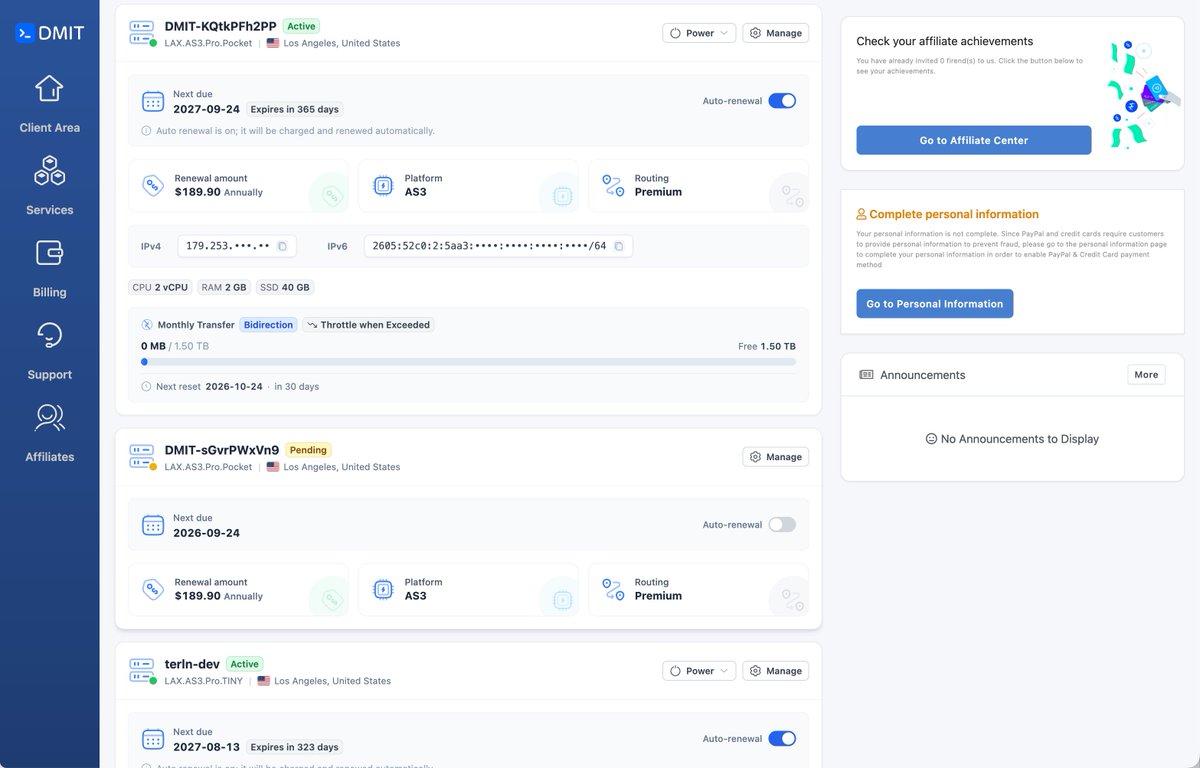Click server name DMIT-KQtkPFh2PP
1200x768 pixels.
click(x=220, y=26)
